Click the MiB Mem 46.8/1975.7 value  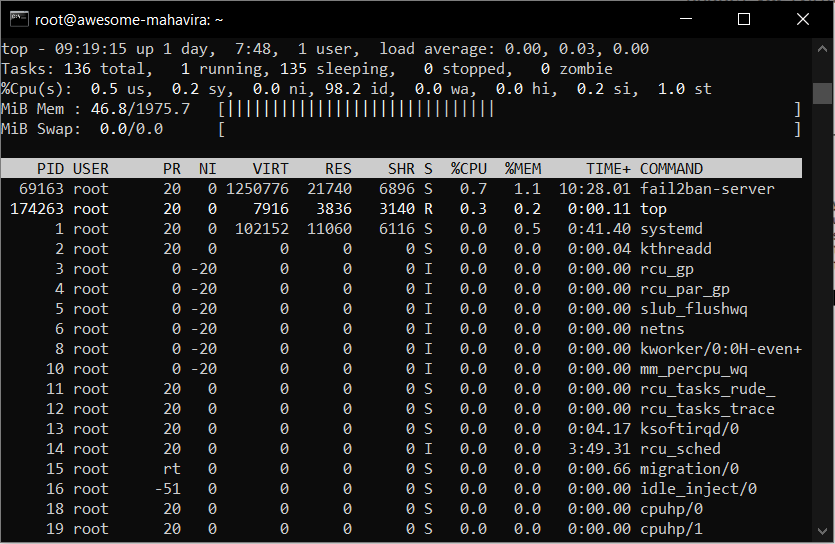(140, 109)
